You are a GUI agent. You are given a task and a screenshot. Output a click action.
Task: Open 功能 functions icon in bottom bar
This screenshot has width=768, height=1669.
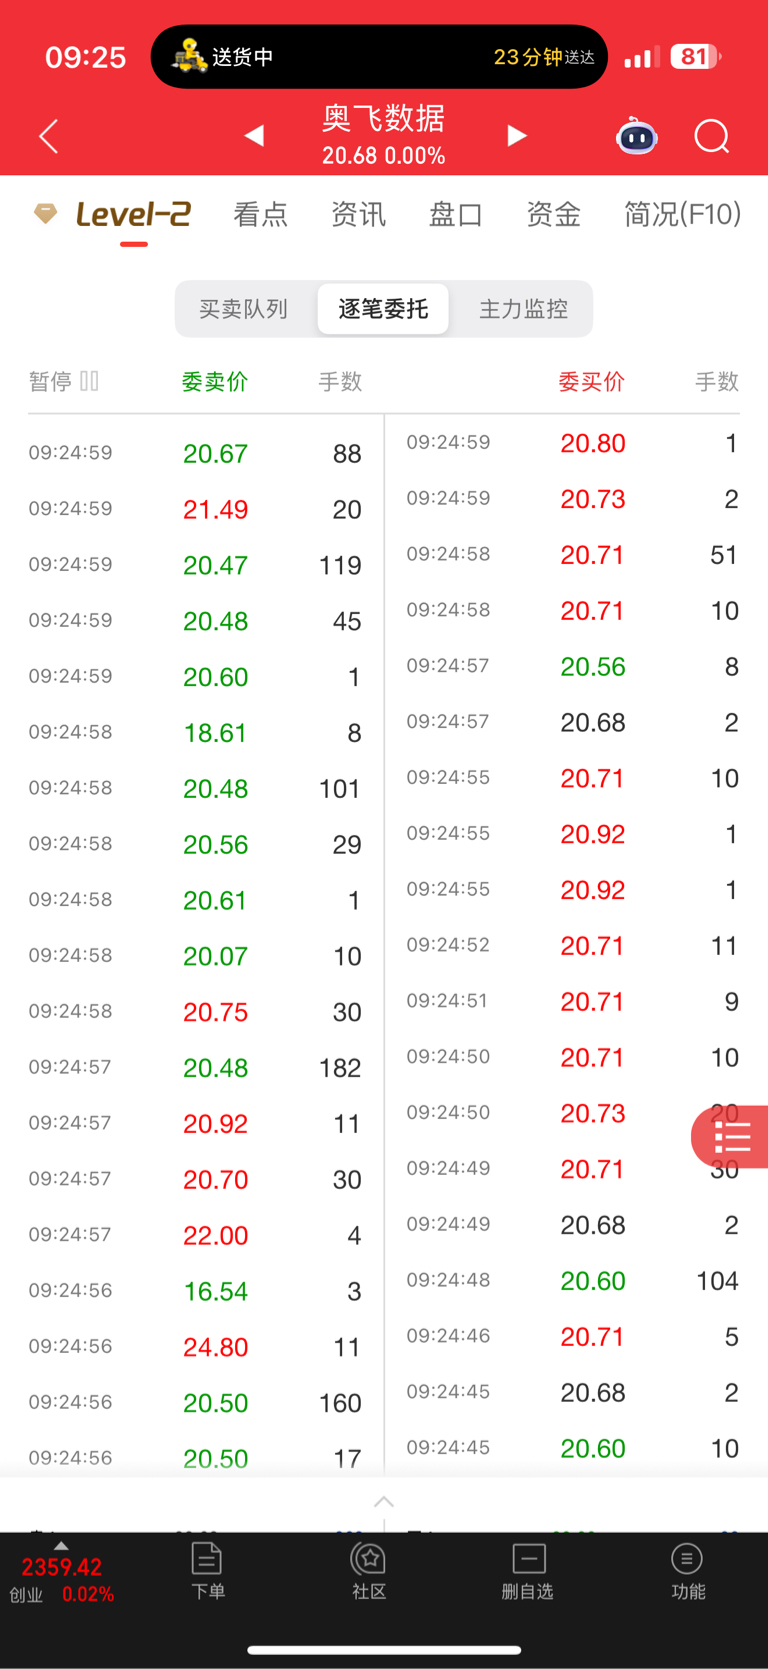[x=687, y=1571]
